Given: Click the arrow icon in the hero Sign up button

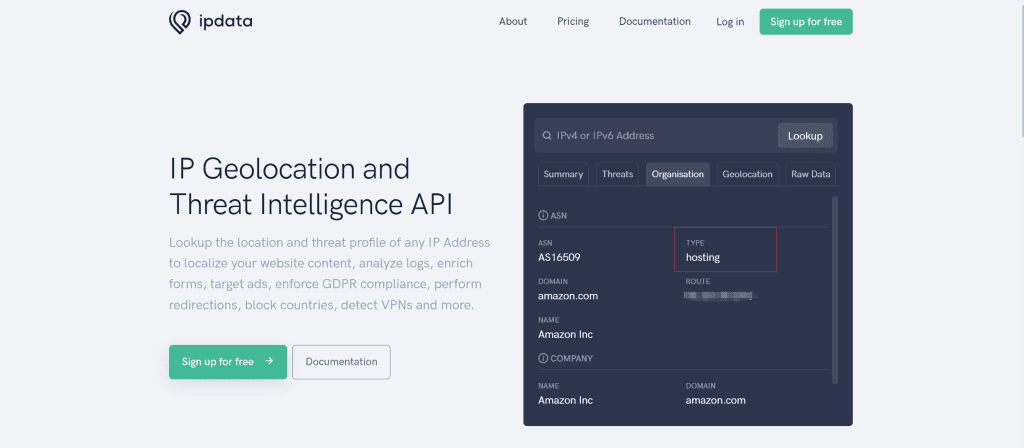Looking at the screenshot, I should [x=269, y=362].
